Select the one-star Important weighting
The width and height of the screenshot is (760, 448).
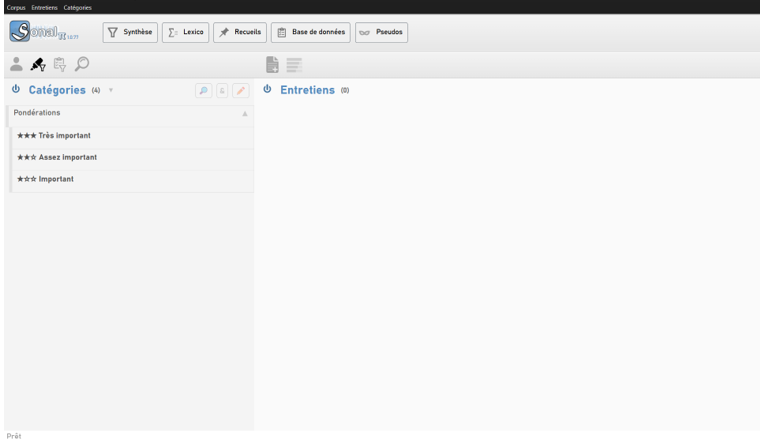tap(132, 179)
